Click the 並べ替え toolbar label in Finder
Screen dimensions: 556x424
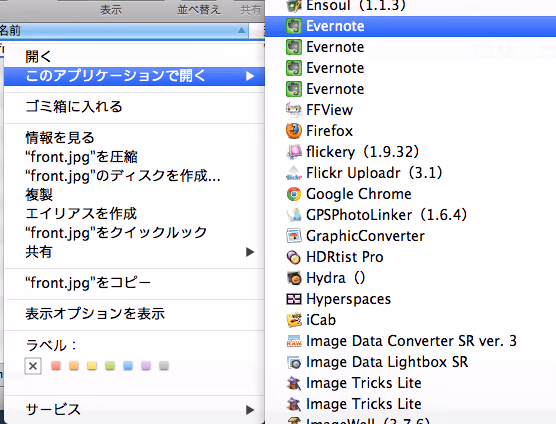(199, 10)
